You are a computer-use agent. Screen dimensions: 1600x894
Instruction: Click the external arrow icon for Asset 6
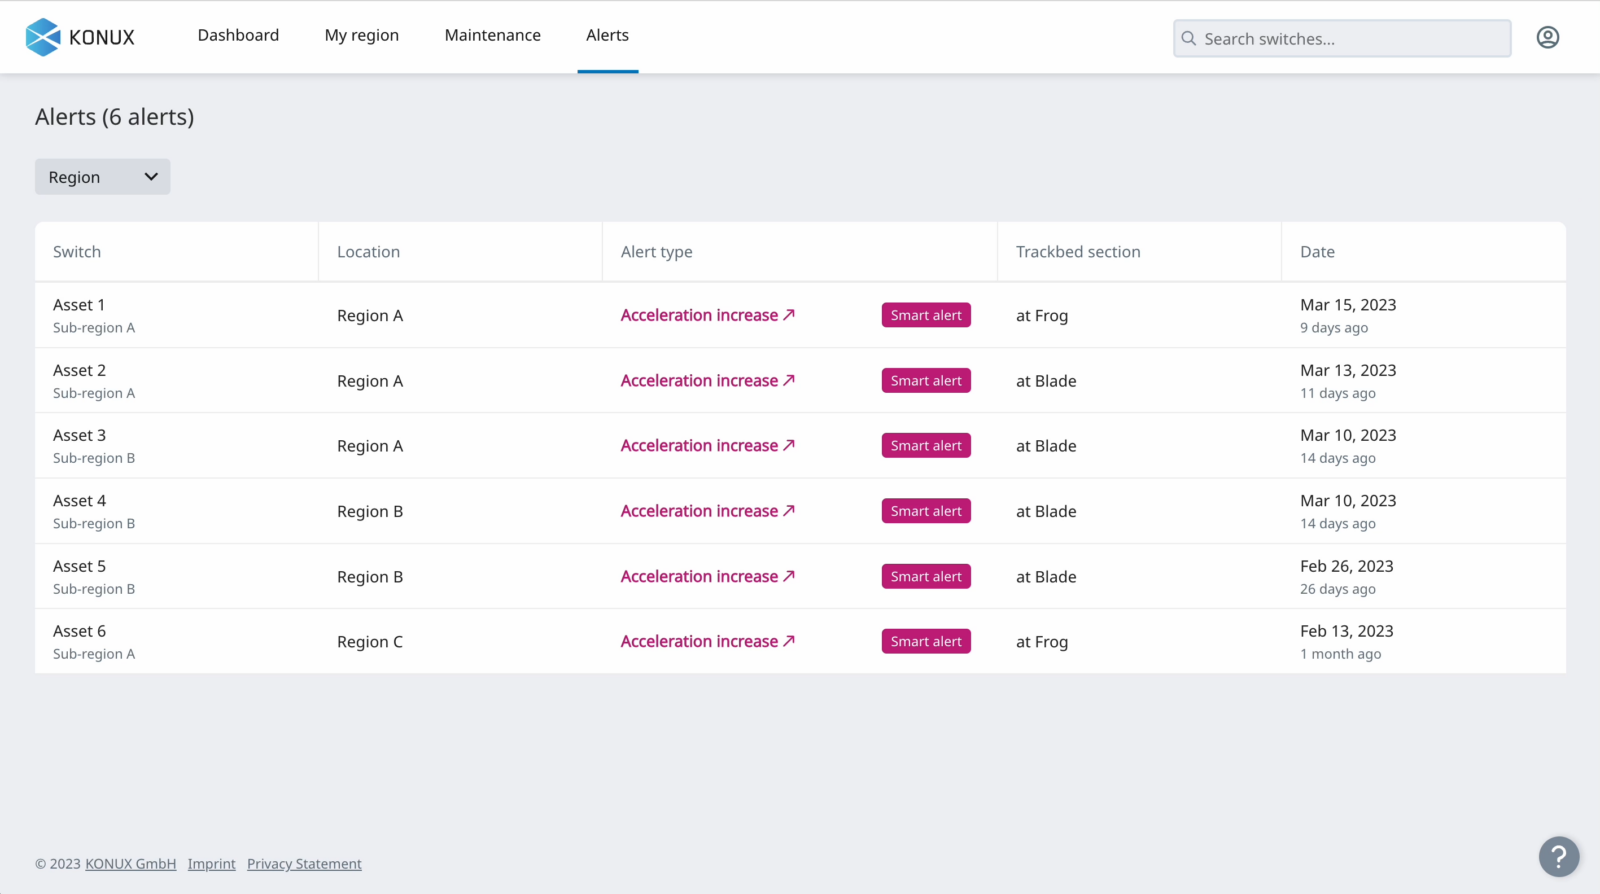coord(789,641)
